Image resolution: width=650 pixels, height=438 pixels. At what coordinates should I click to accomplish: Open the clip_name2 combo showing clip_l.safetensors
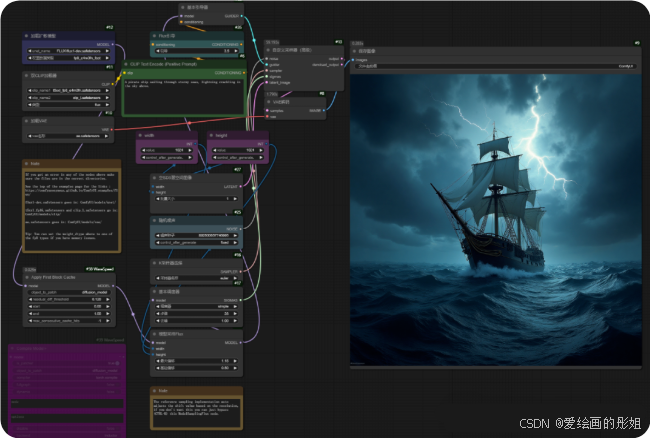pyautogui.click(x=68, y=98)
